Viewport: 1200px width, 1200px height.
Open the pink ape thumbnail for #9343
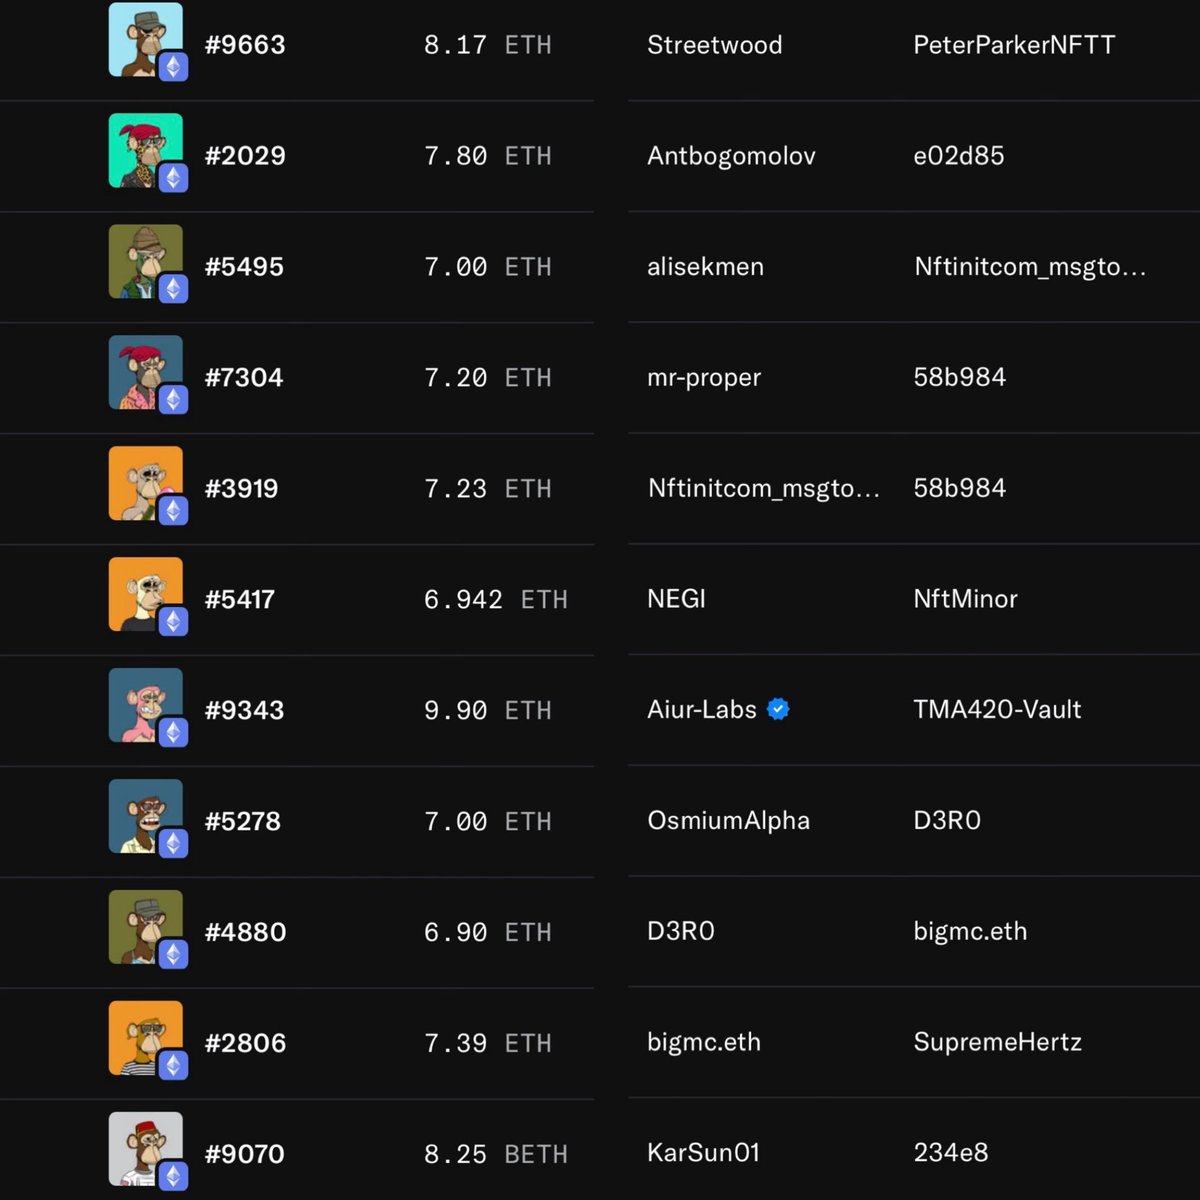[145, 704]
